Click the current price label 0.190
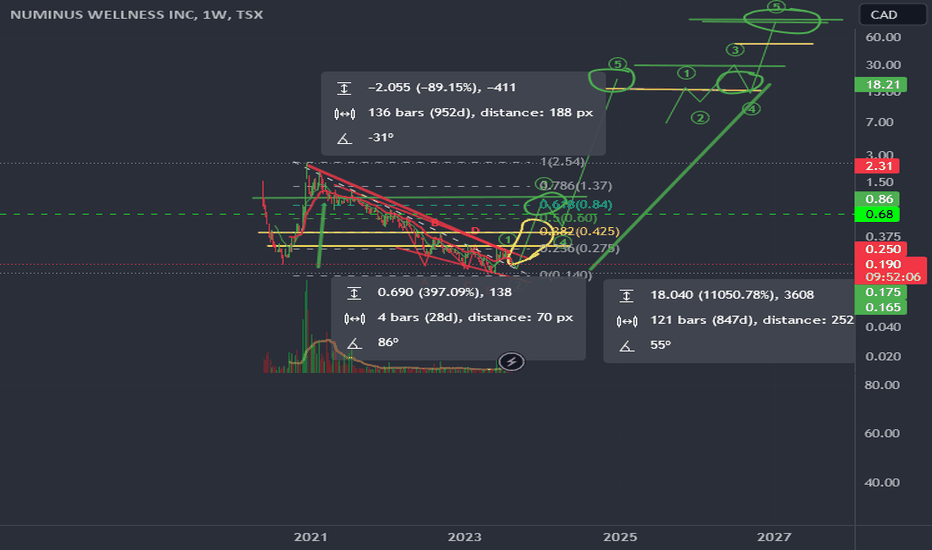Viewport: 932px width, 550px height. [x=883, y=263]
